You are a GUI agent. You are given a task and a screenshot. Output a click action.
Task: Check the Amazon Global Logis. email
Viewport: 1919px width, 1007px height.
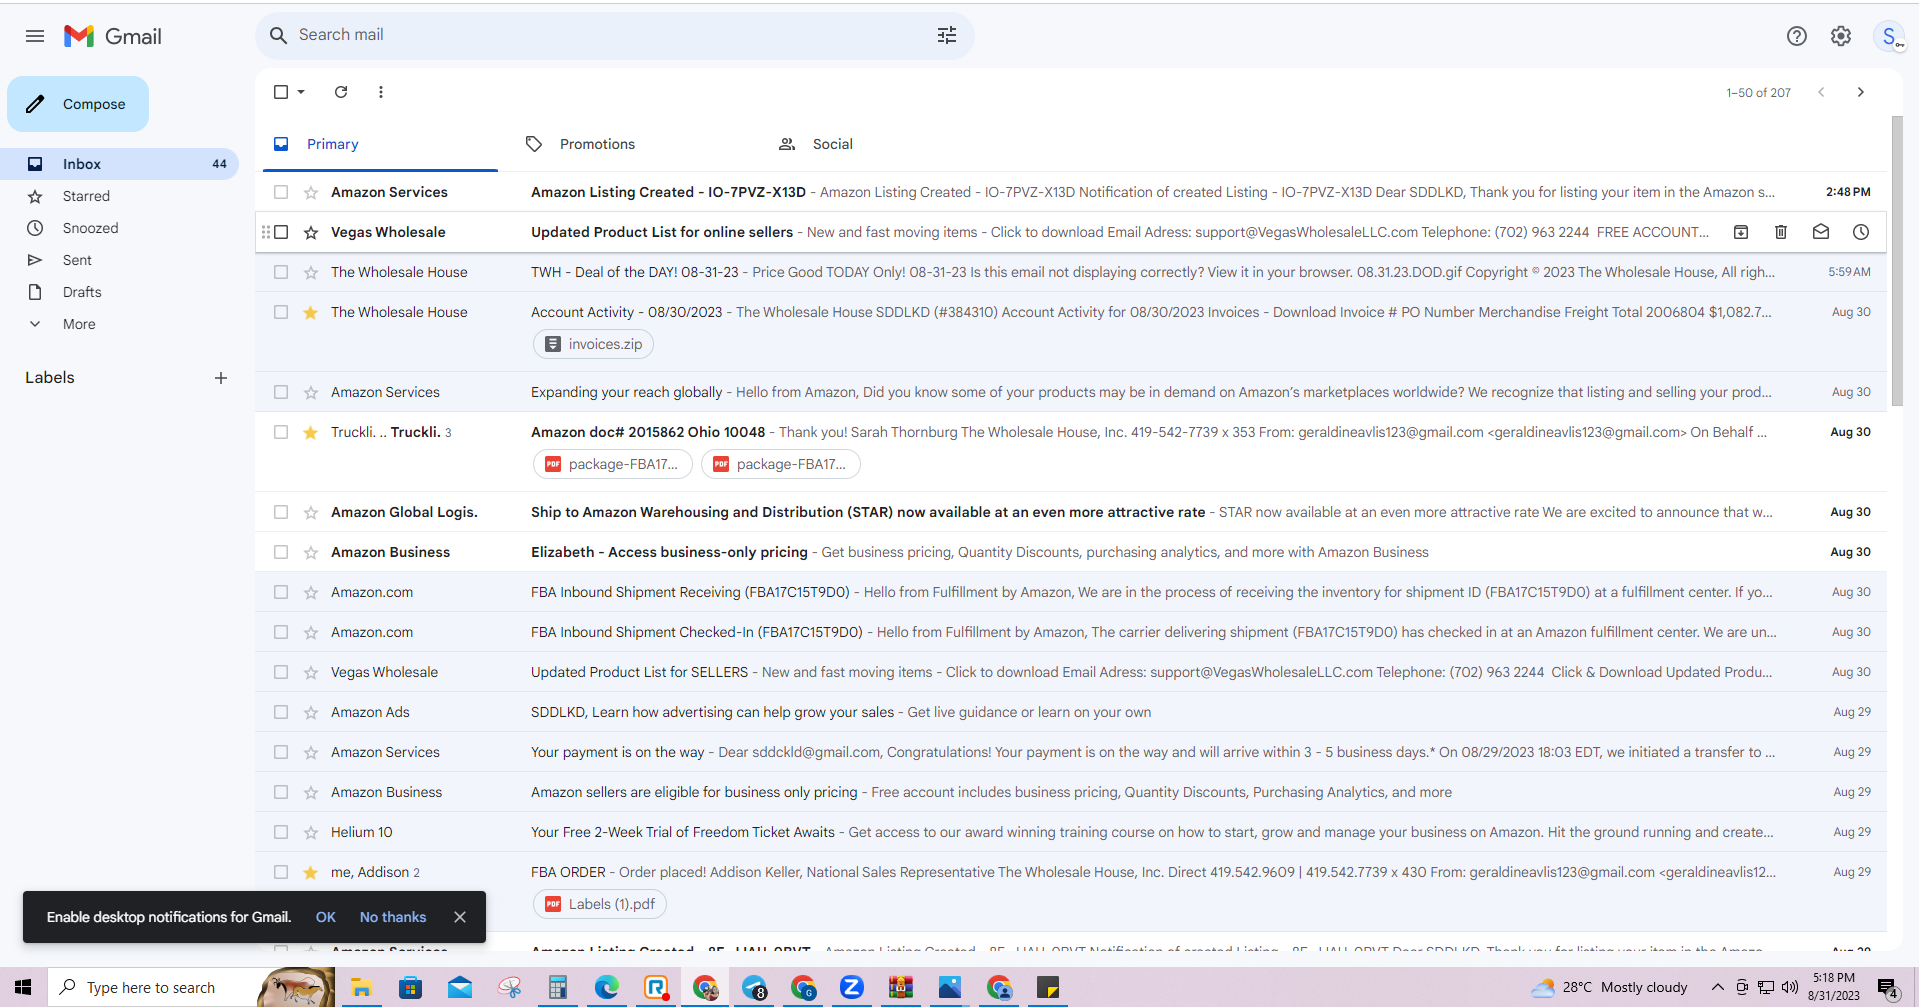(x=281, y=512)
